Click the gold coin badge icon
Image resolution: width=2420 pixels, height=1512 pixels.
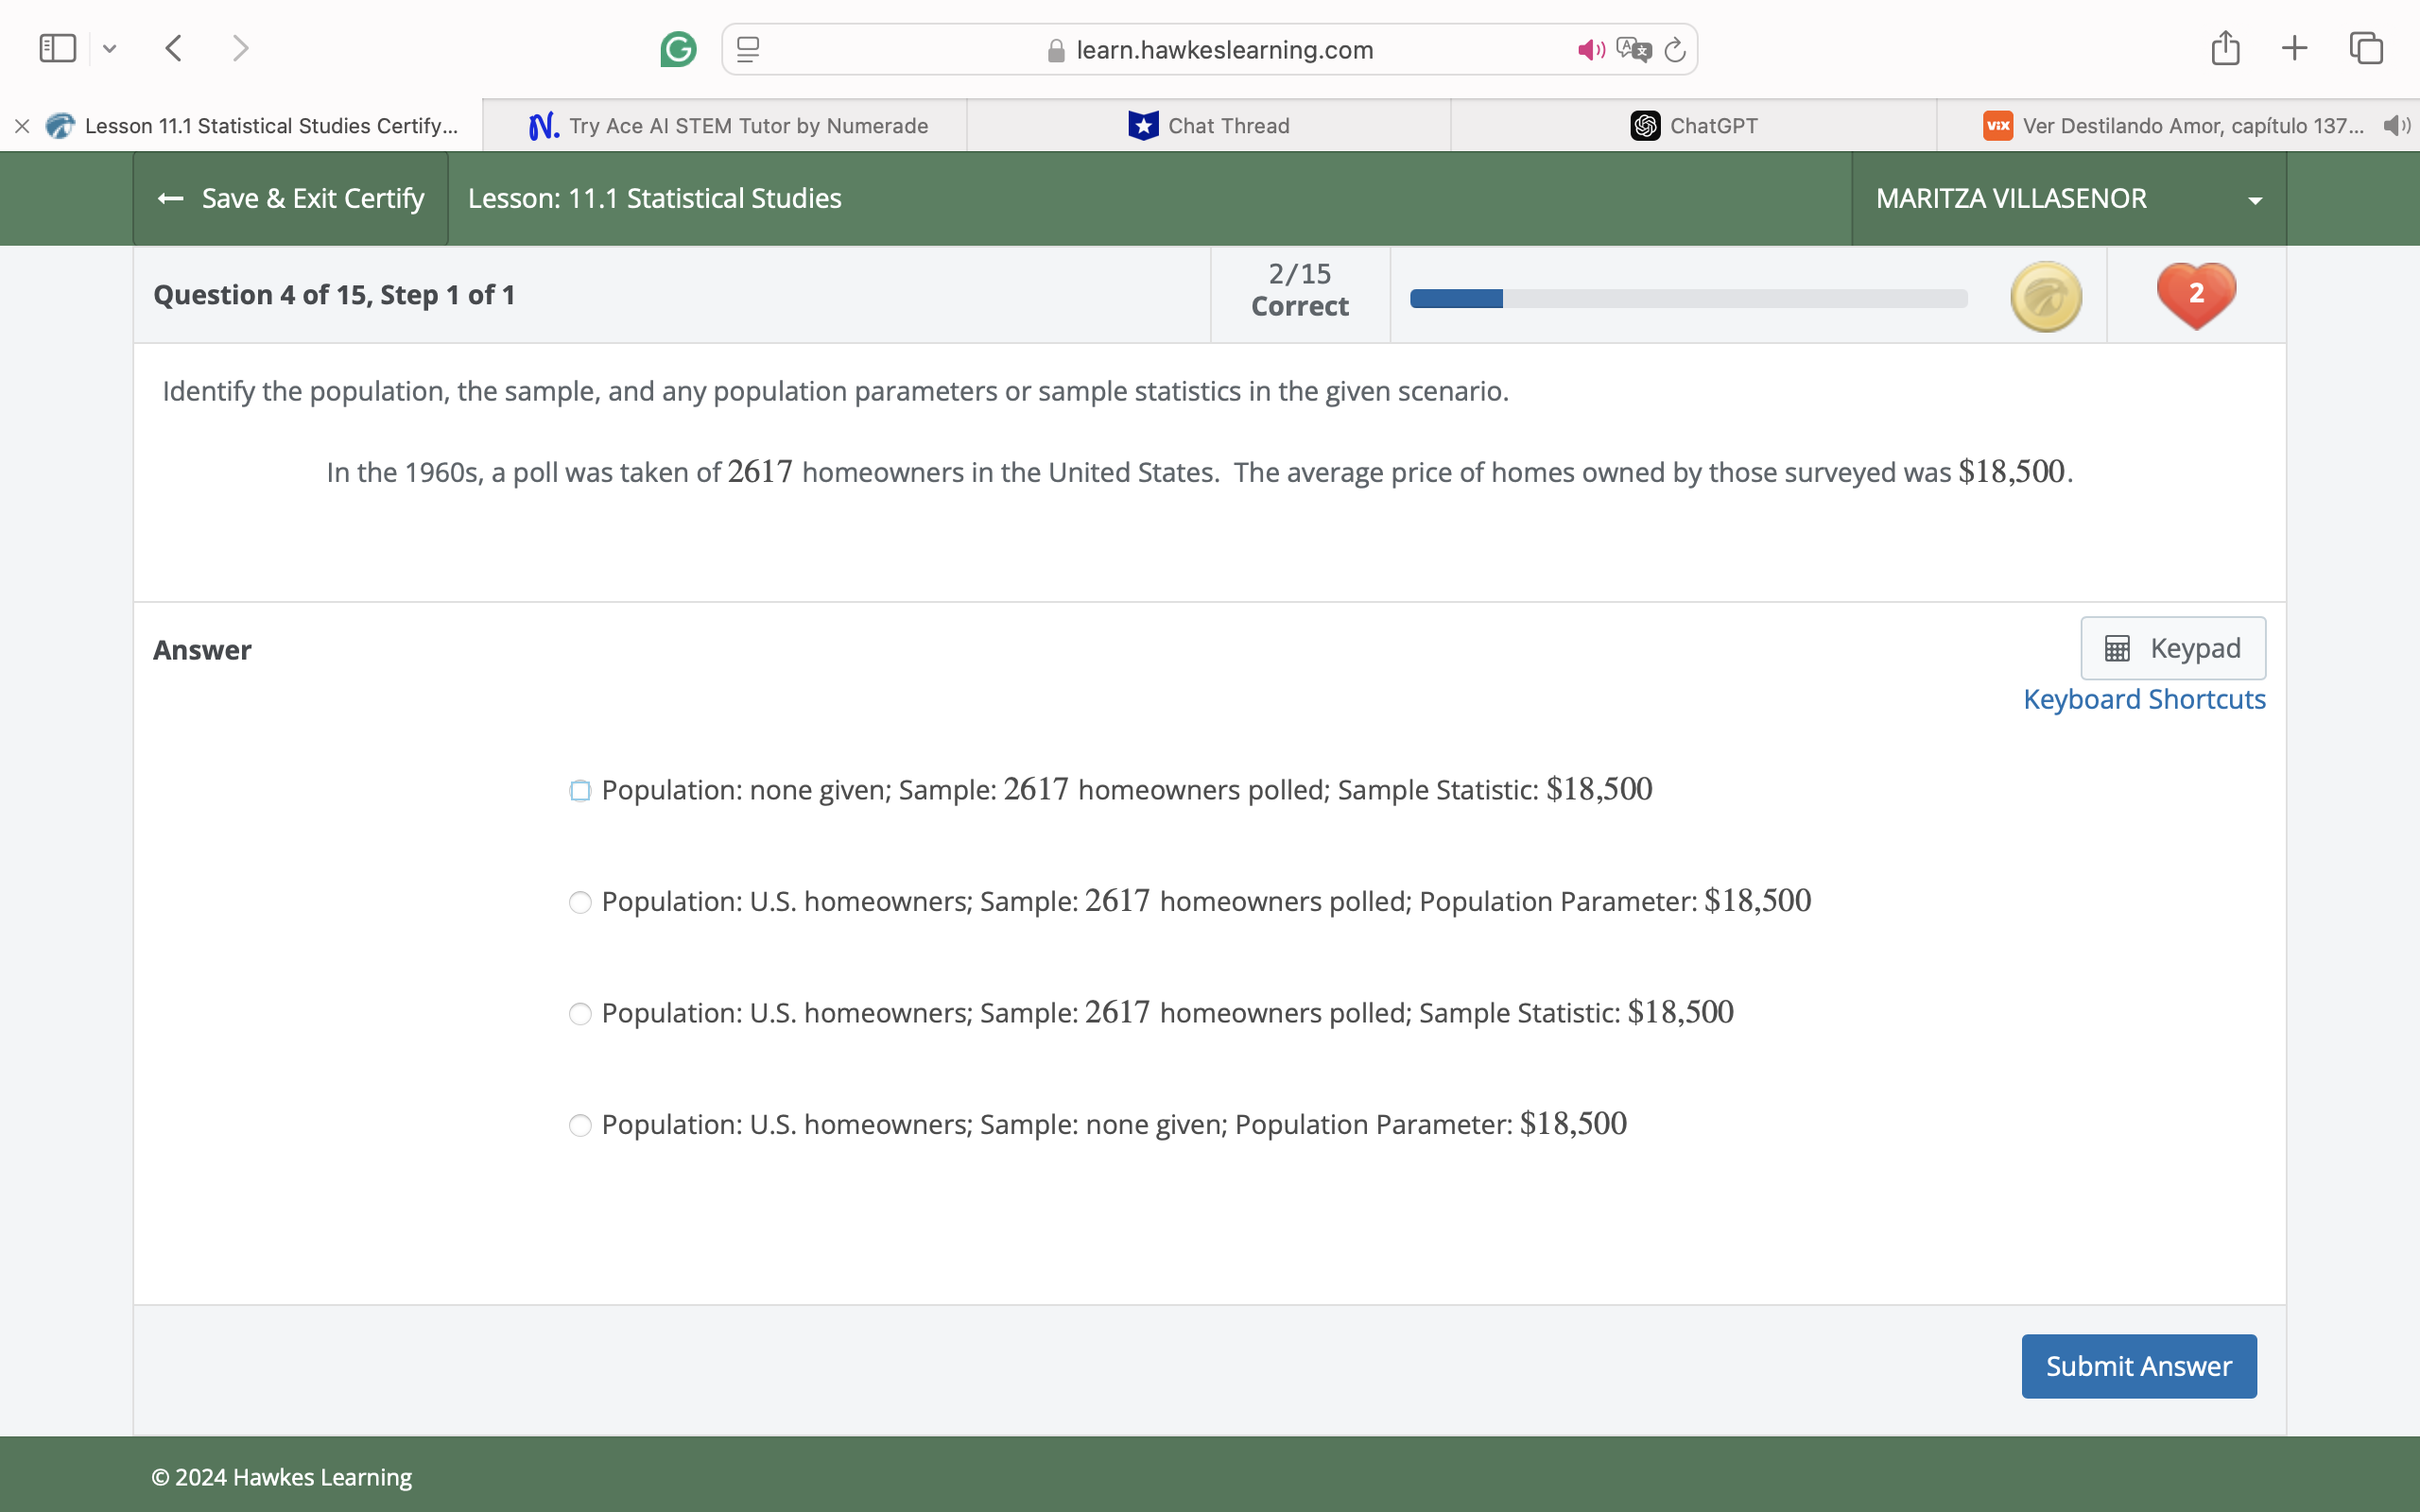2046,297
